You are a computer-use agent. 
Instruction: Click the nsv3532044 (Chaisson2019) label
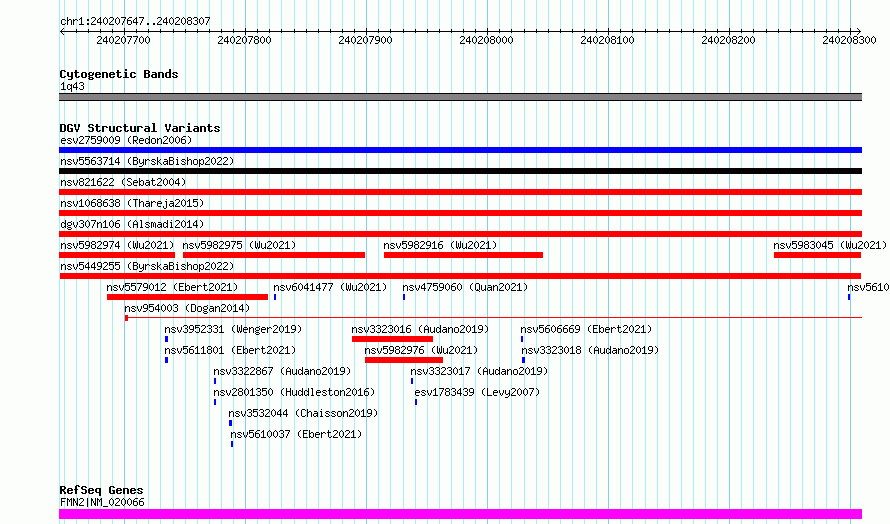[303, 413]
